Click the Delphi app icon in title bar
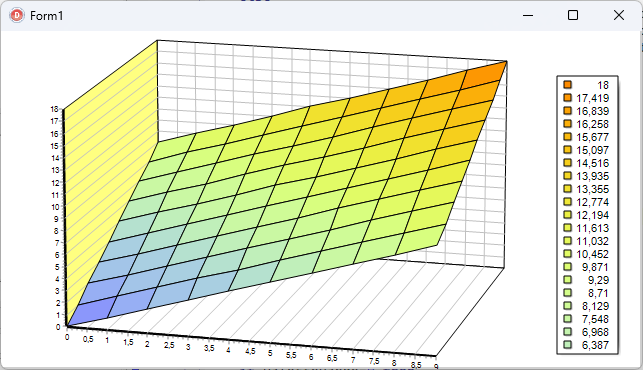Viewport: 643px width, 370px height. 17,16
